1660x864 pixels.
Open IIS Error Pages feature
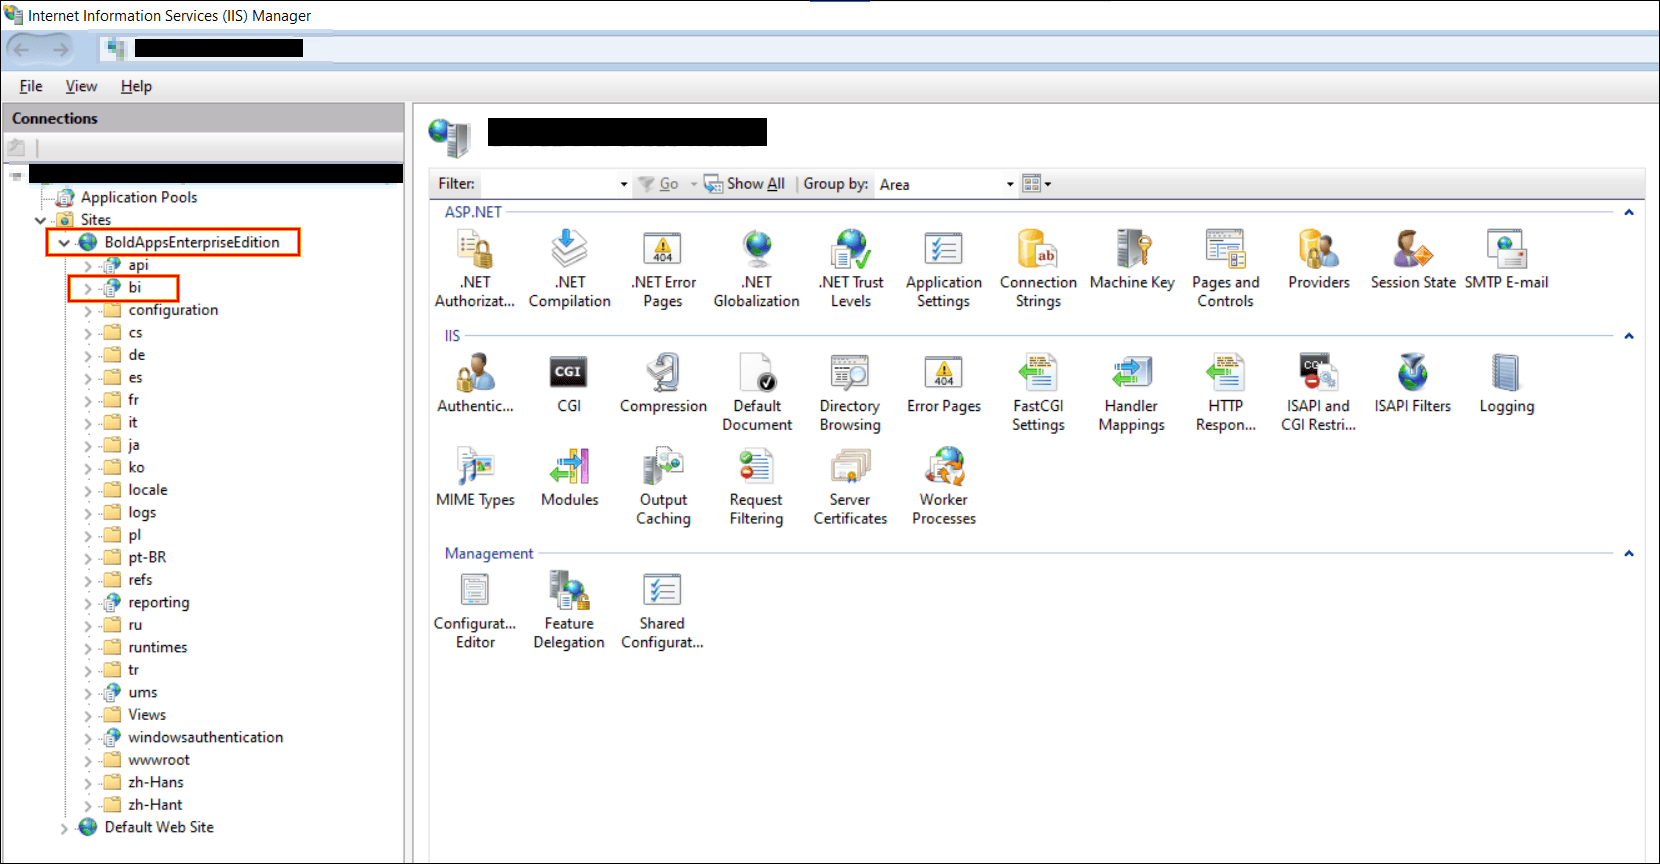click(x=944, y=384)
